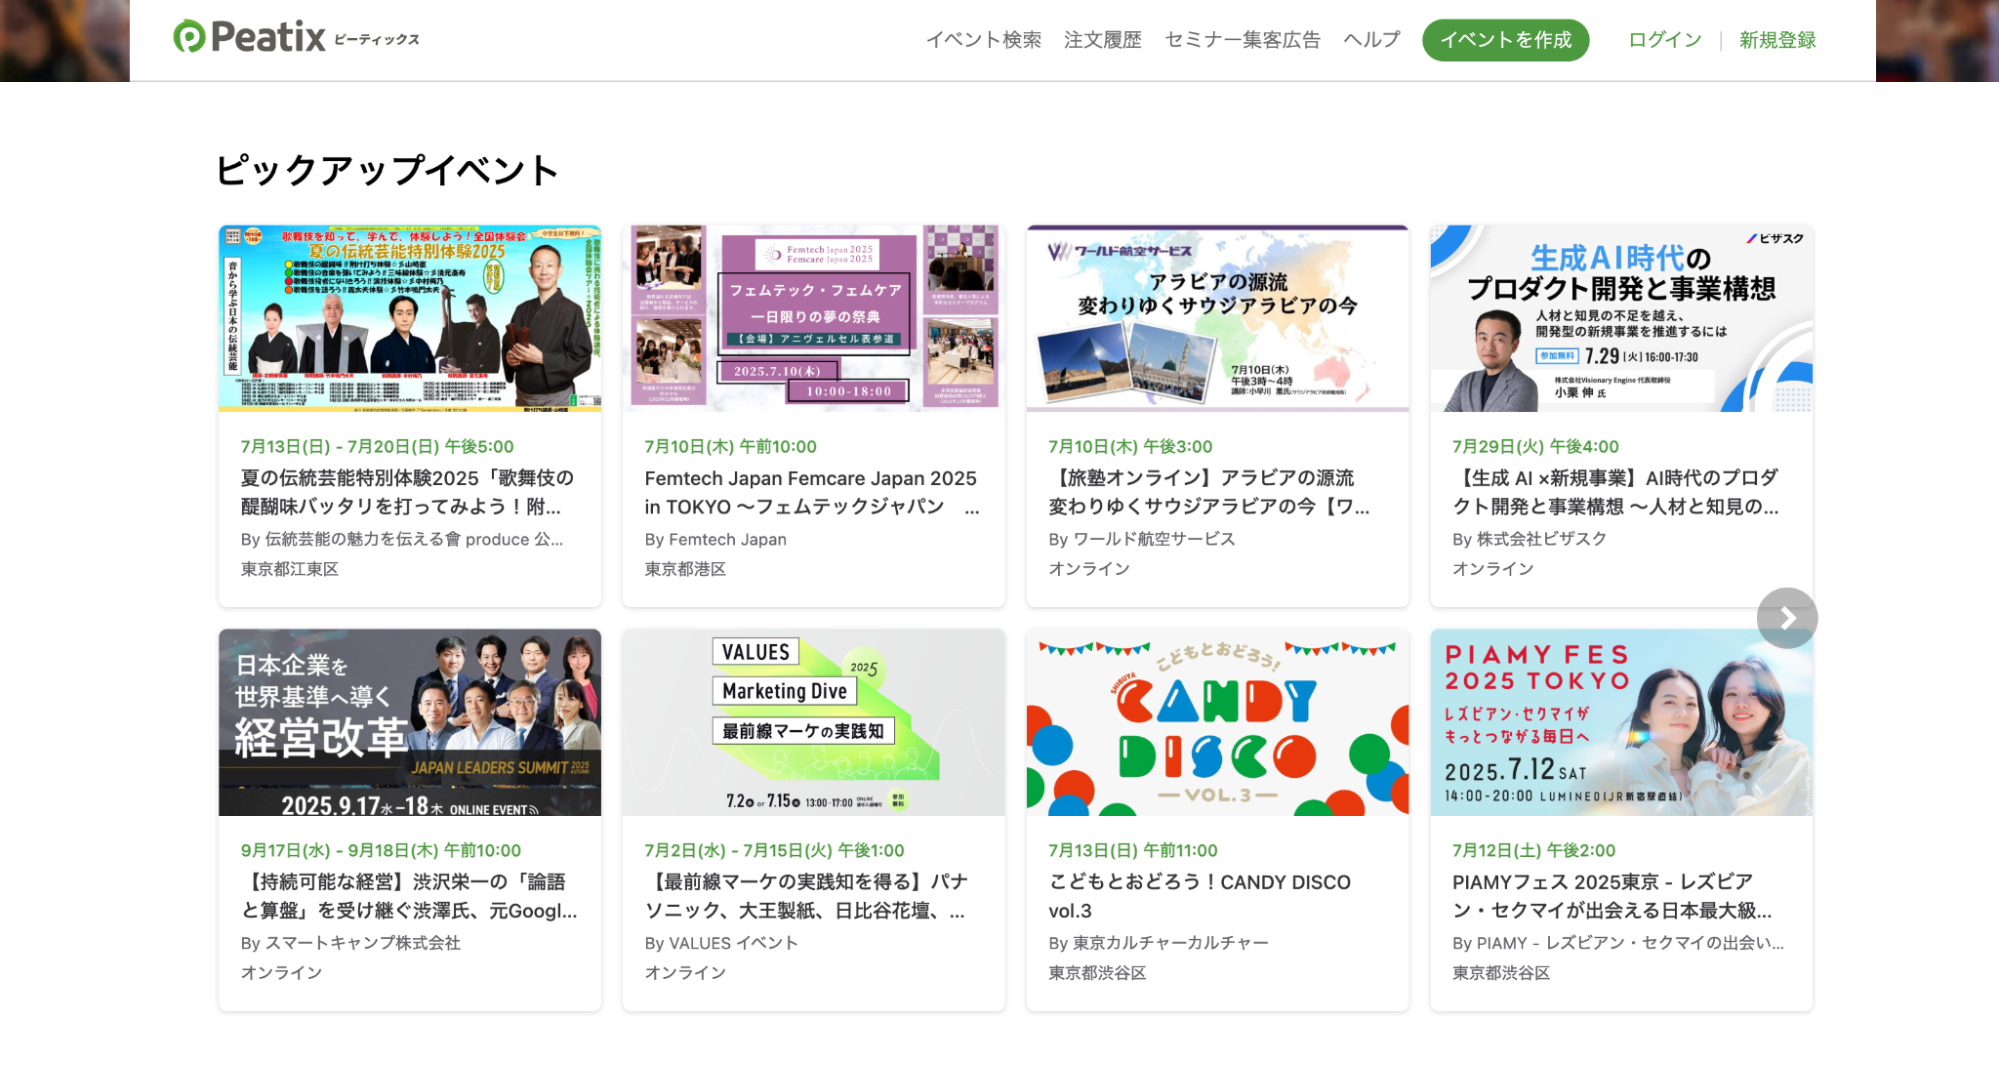Image resolution: width=1999 pixels, height=1080 pixels.
Task: Open the イベント検索 menu item
Action: 983,40
